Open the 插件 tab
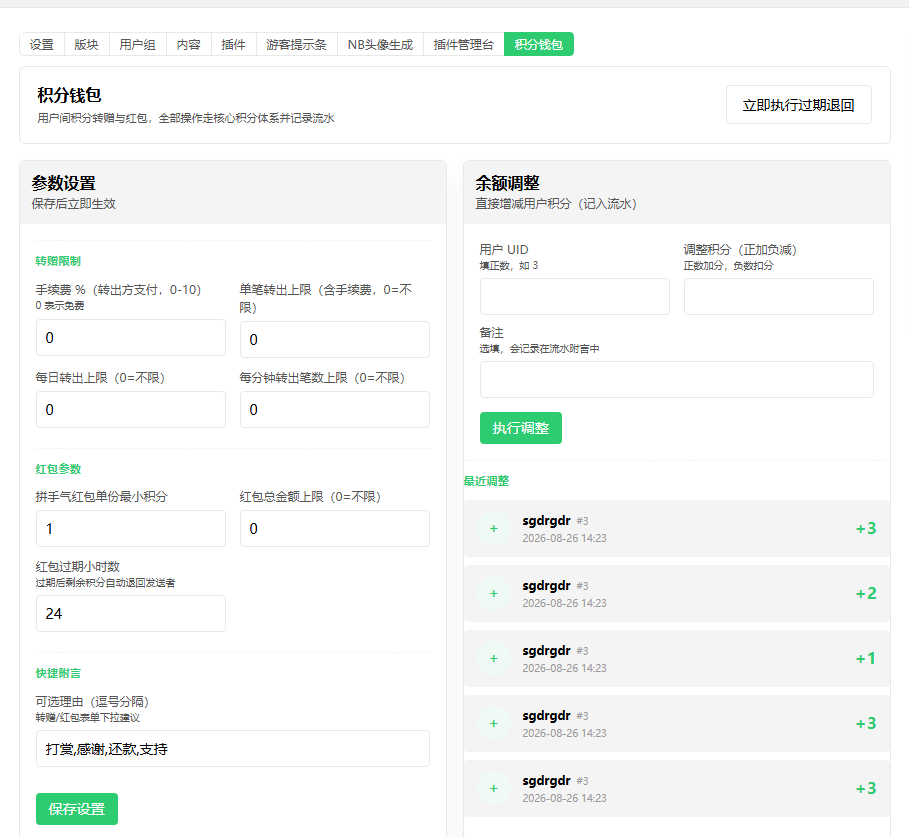 233,45
